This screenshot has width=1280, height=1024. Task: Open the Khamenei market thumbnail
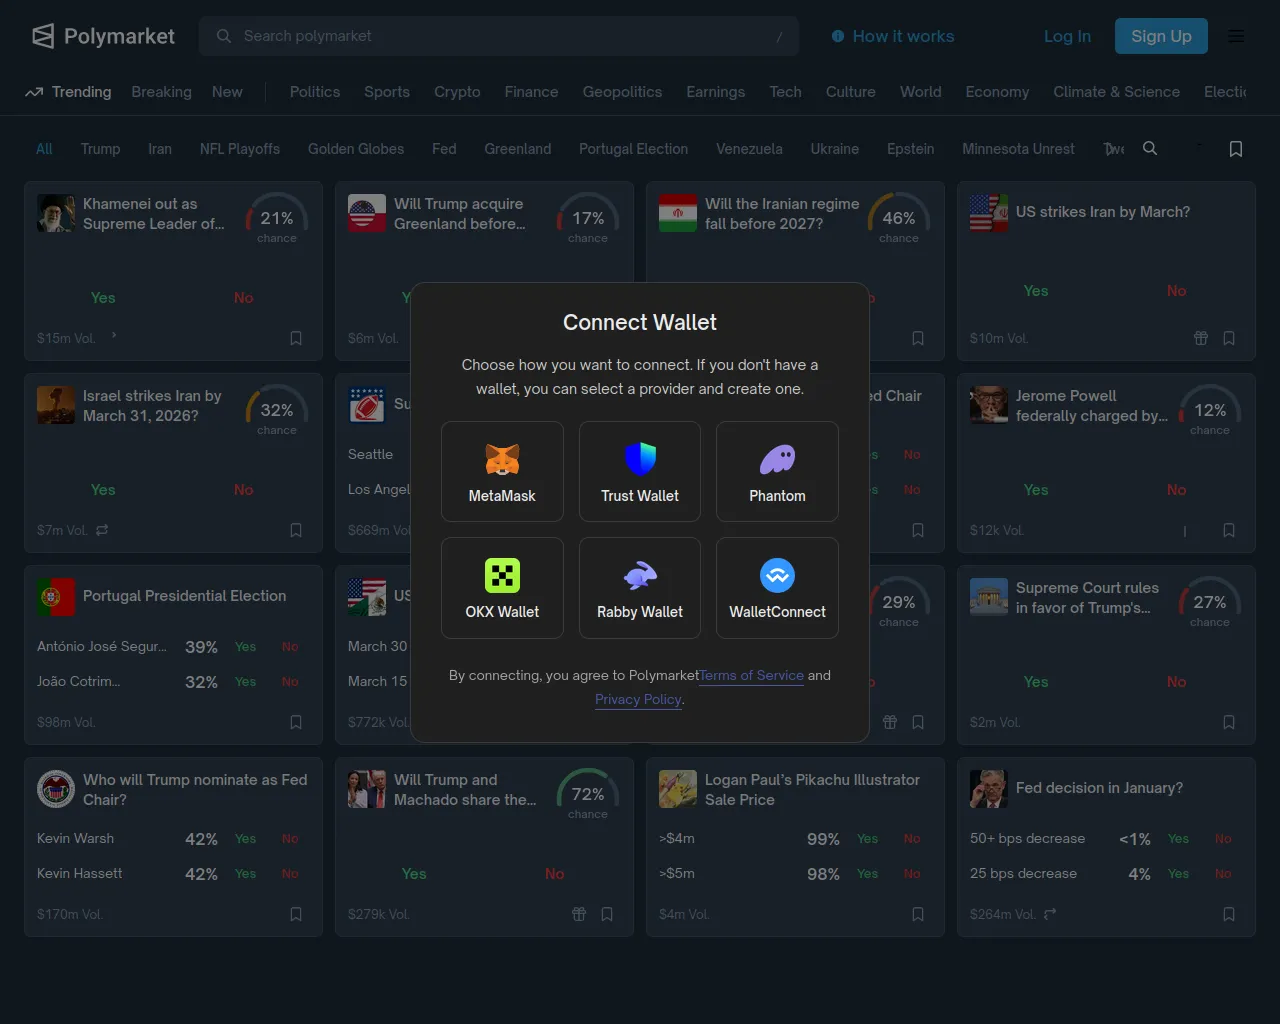[x=56, y=213]
